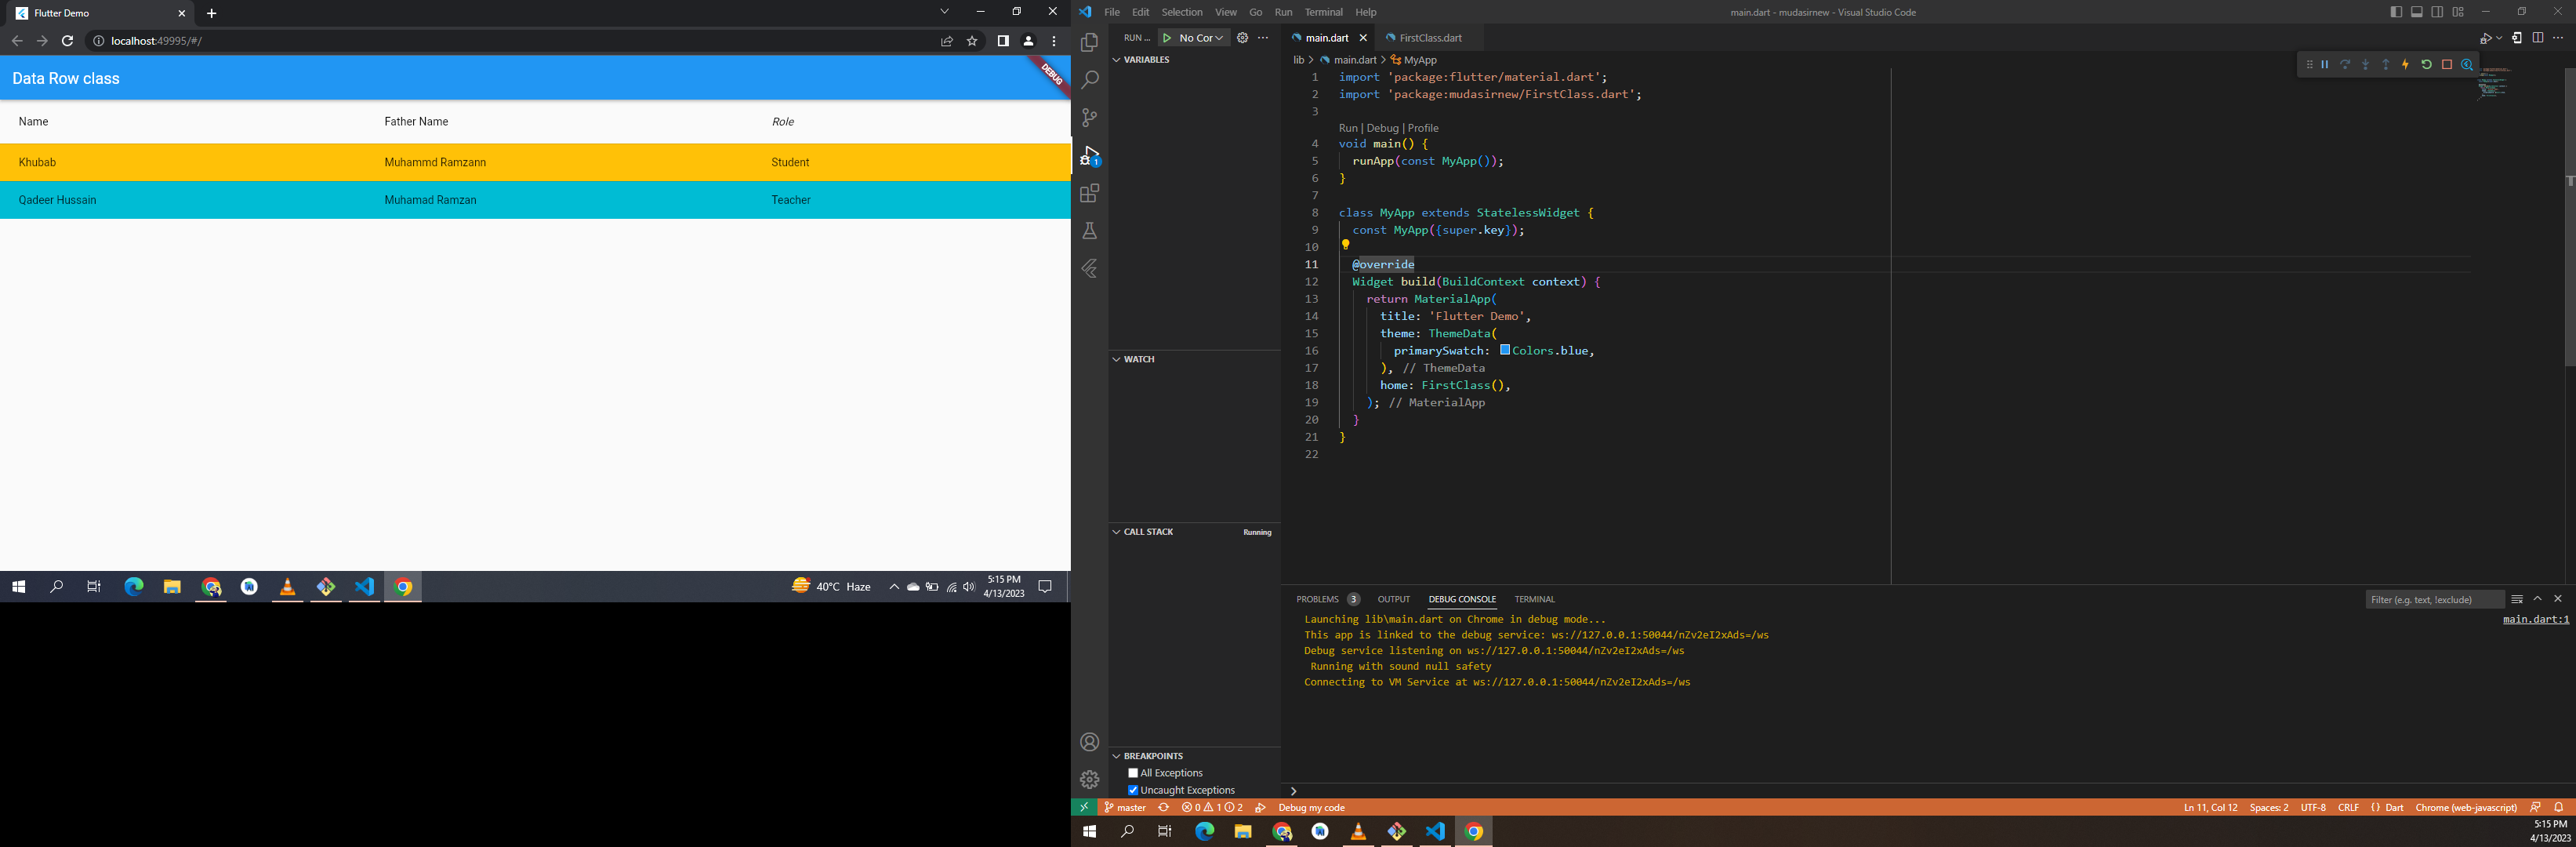Click the Step Over debug icon
Screen dimensions: 2576x847
[2345, 64]
